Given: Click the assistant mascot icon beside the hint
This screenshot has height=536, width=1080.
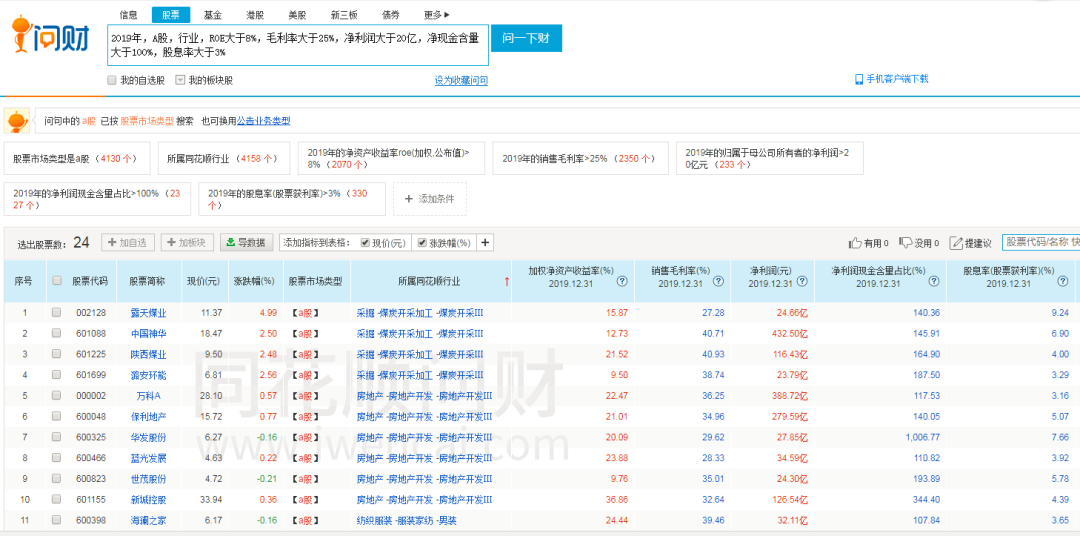Looking at the screenshot, I should (x=17, y=121).
